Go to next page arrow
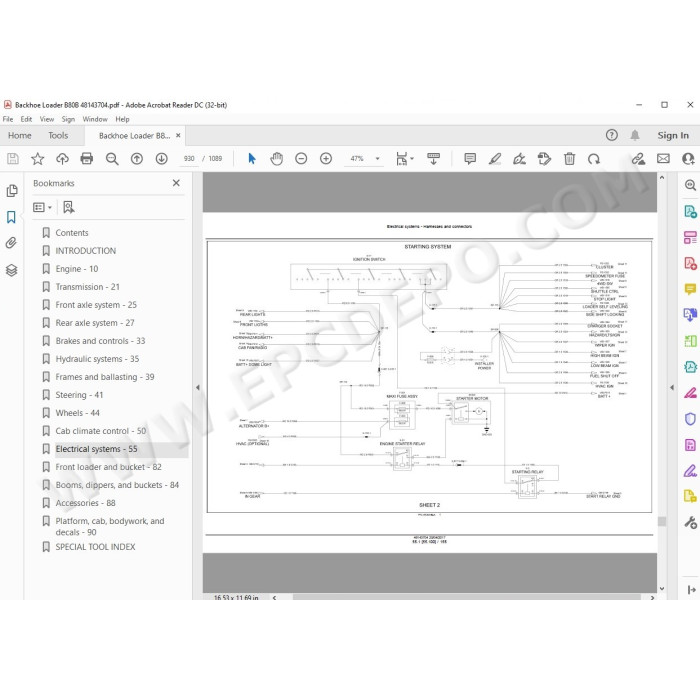This screenshot has width=700, height=700. (x=162, y=158)
